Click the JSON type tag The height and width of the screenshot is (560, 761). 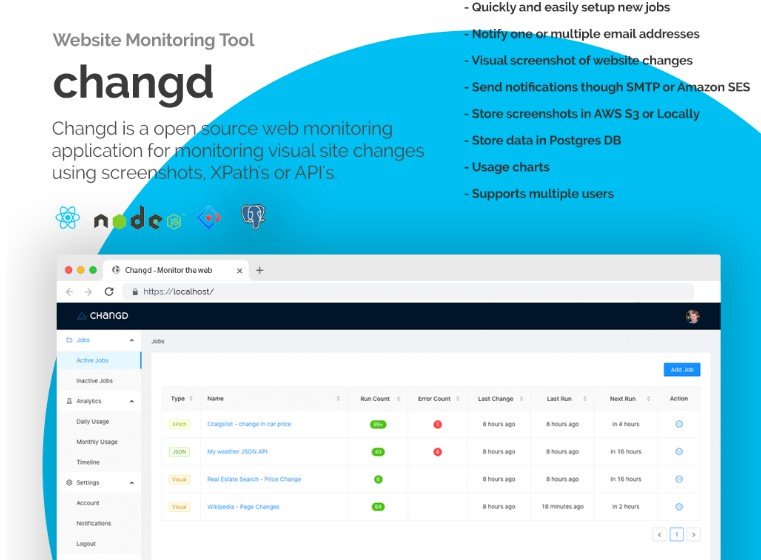[x=179, y=452]
